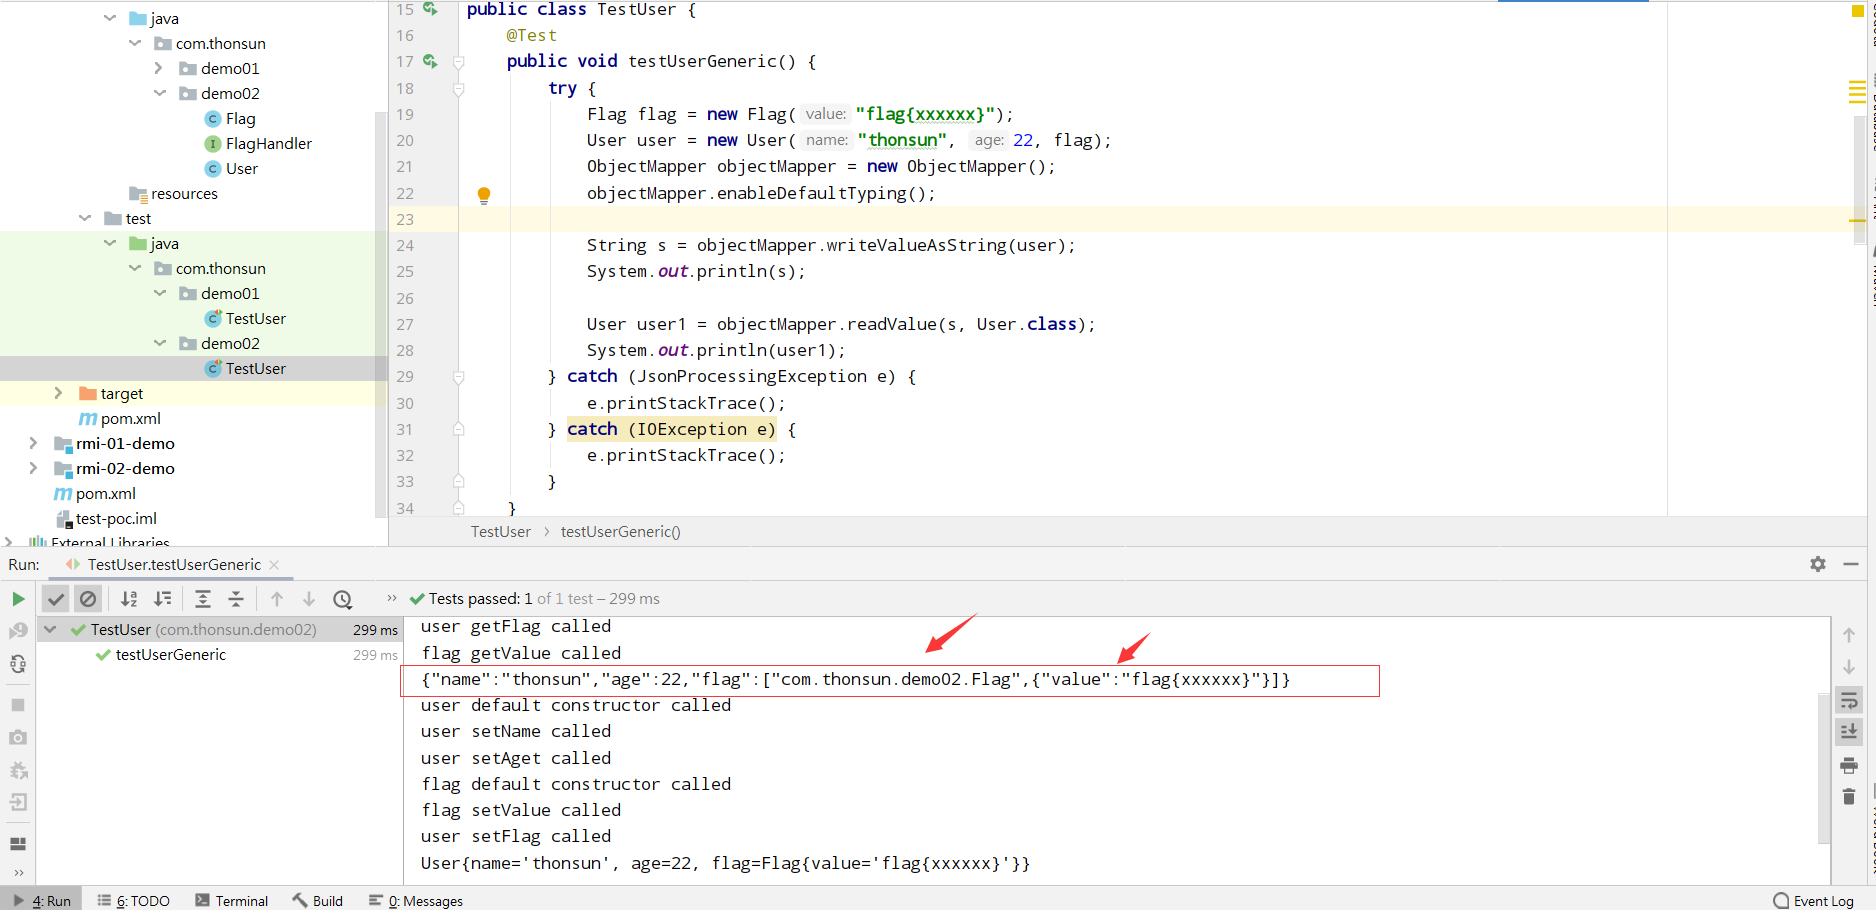Click the console output vertical scrollbar
The width and height of the screenshot is (1876, 910).
[x=1824, y=767]
